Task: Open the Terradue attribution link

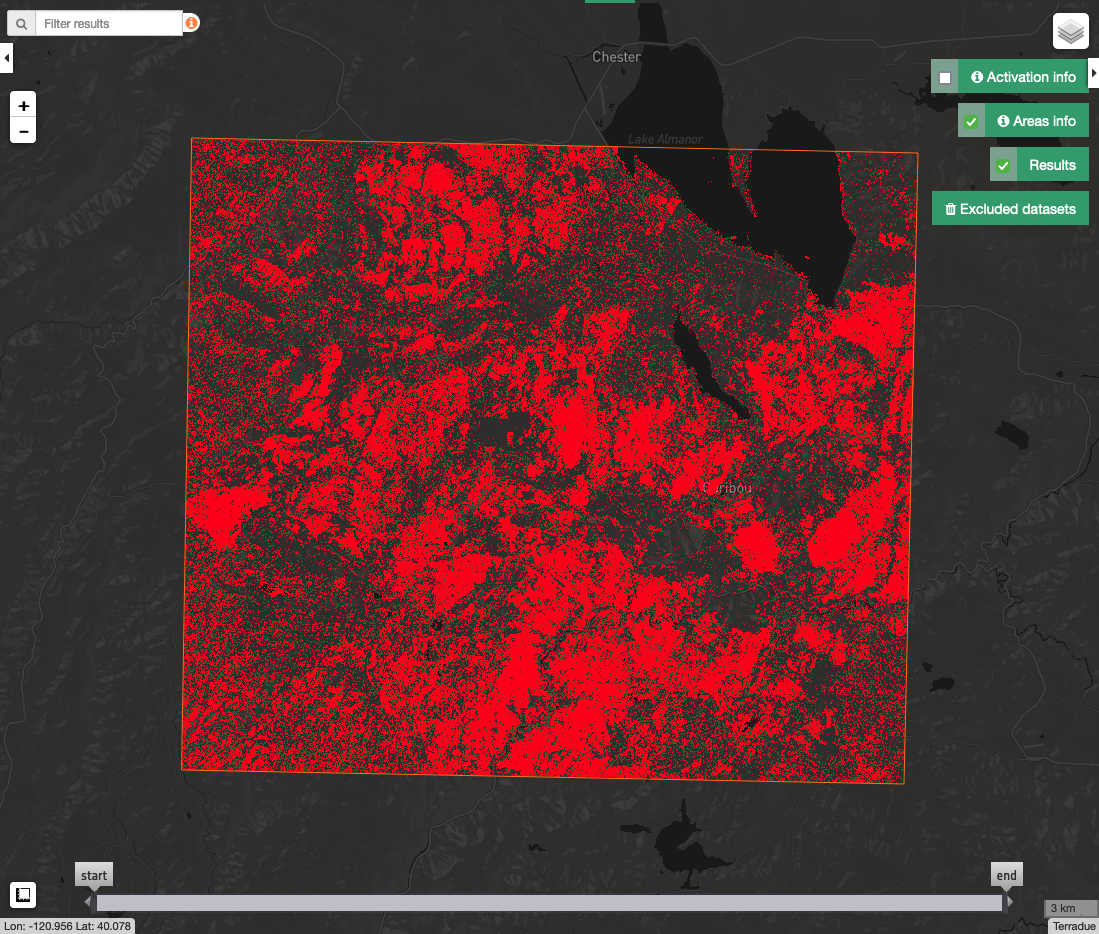Action: click(x=1073, y=926)
